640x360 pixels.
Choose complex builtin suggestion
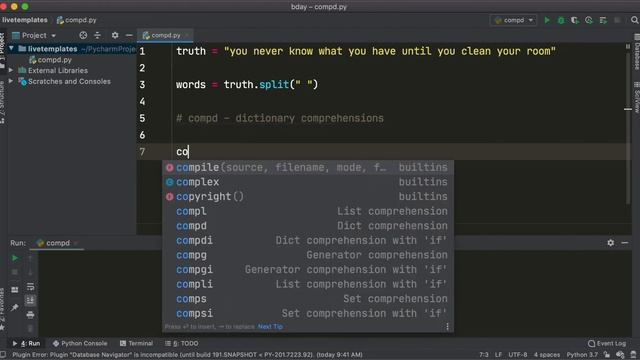(308, 182)
